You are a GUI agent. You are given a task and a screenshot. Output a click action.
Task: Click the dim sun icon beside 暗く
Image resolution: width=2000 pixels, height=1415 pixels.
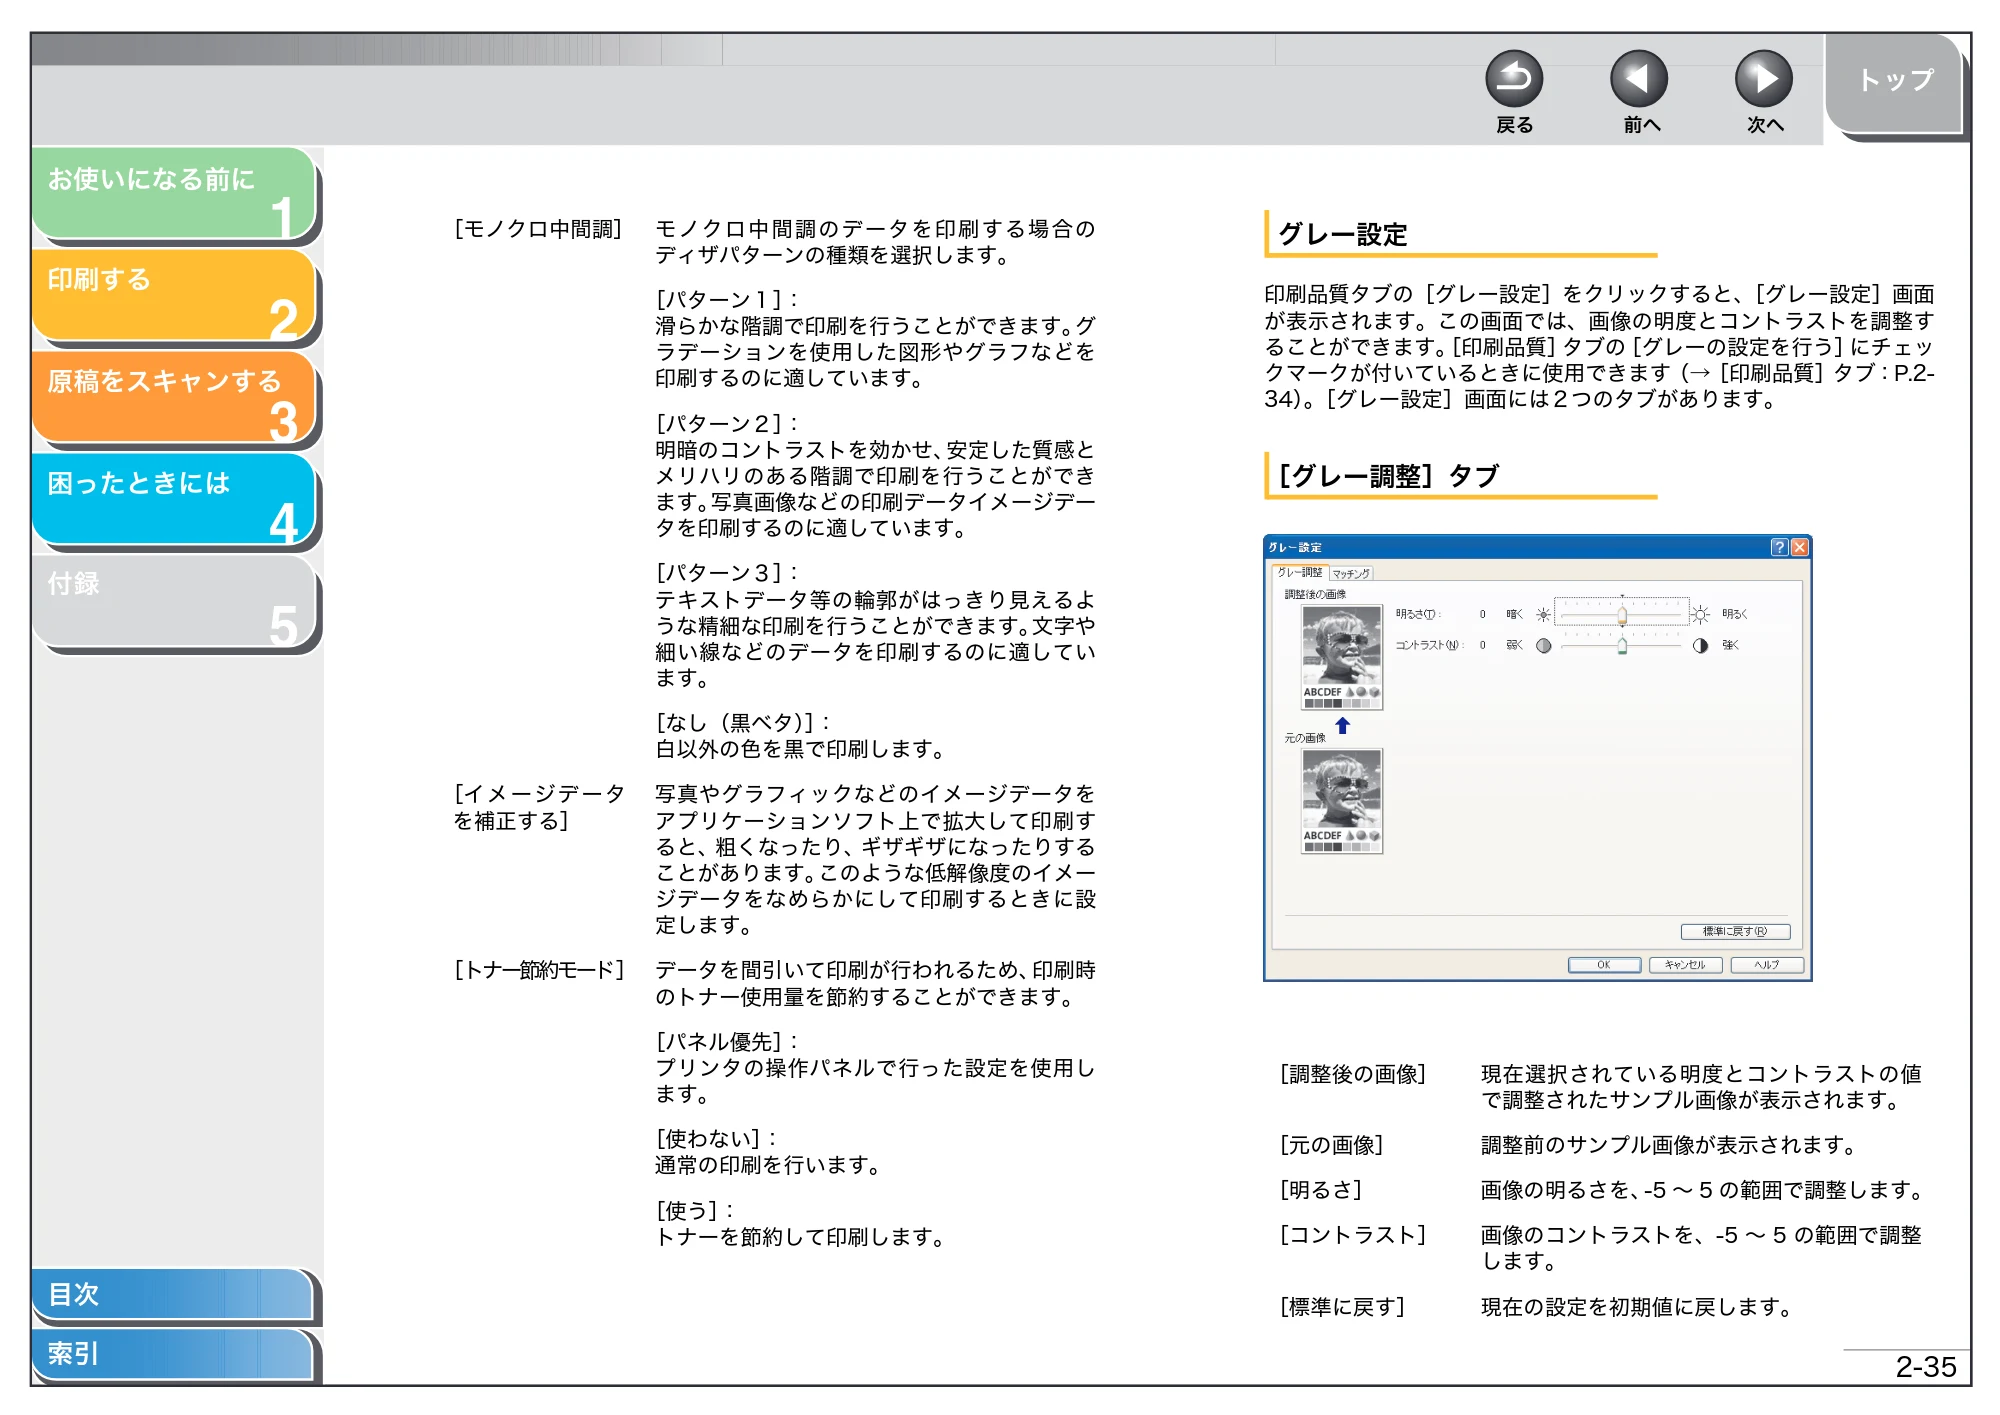(1543, 615)
